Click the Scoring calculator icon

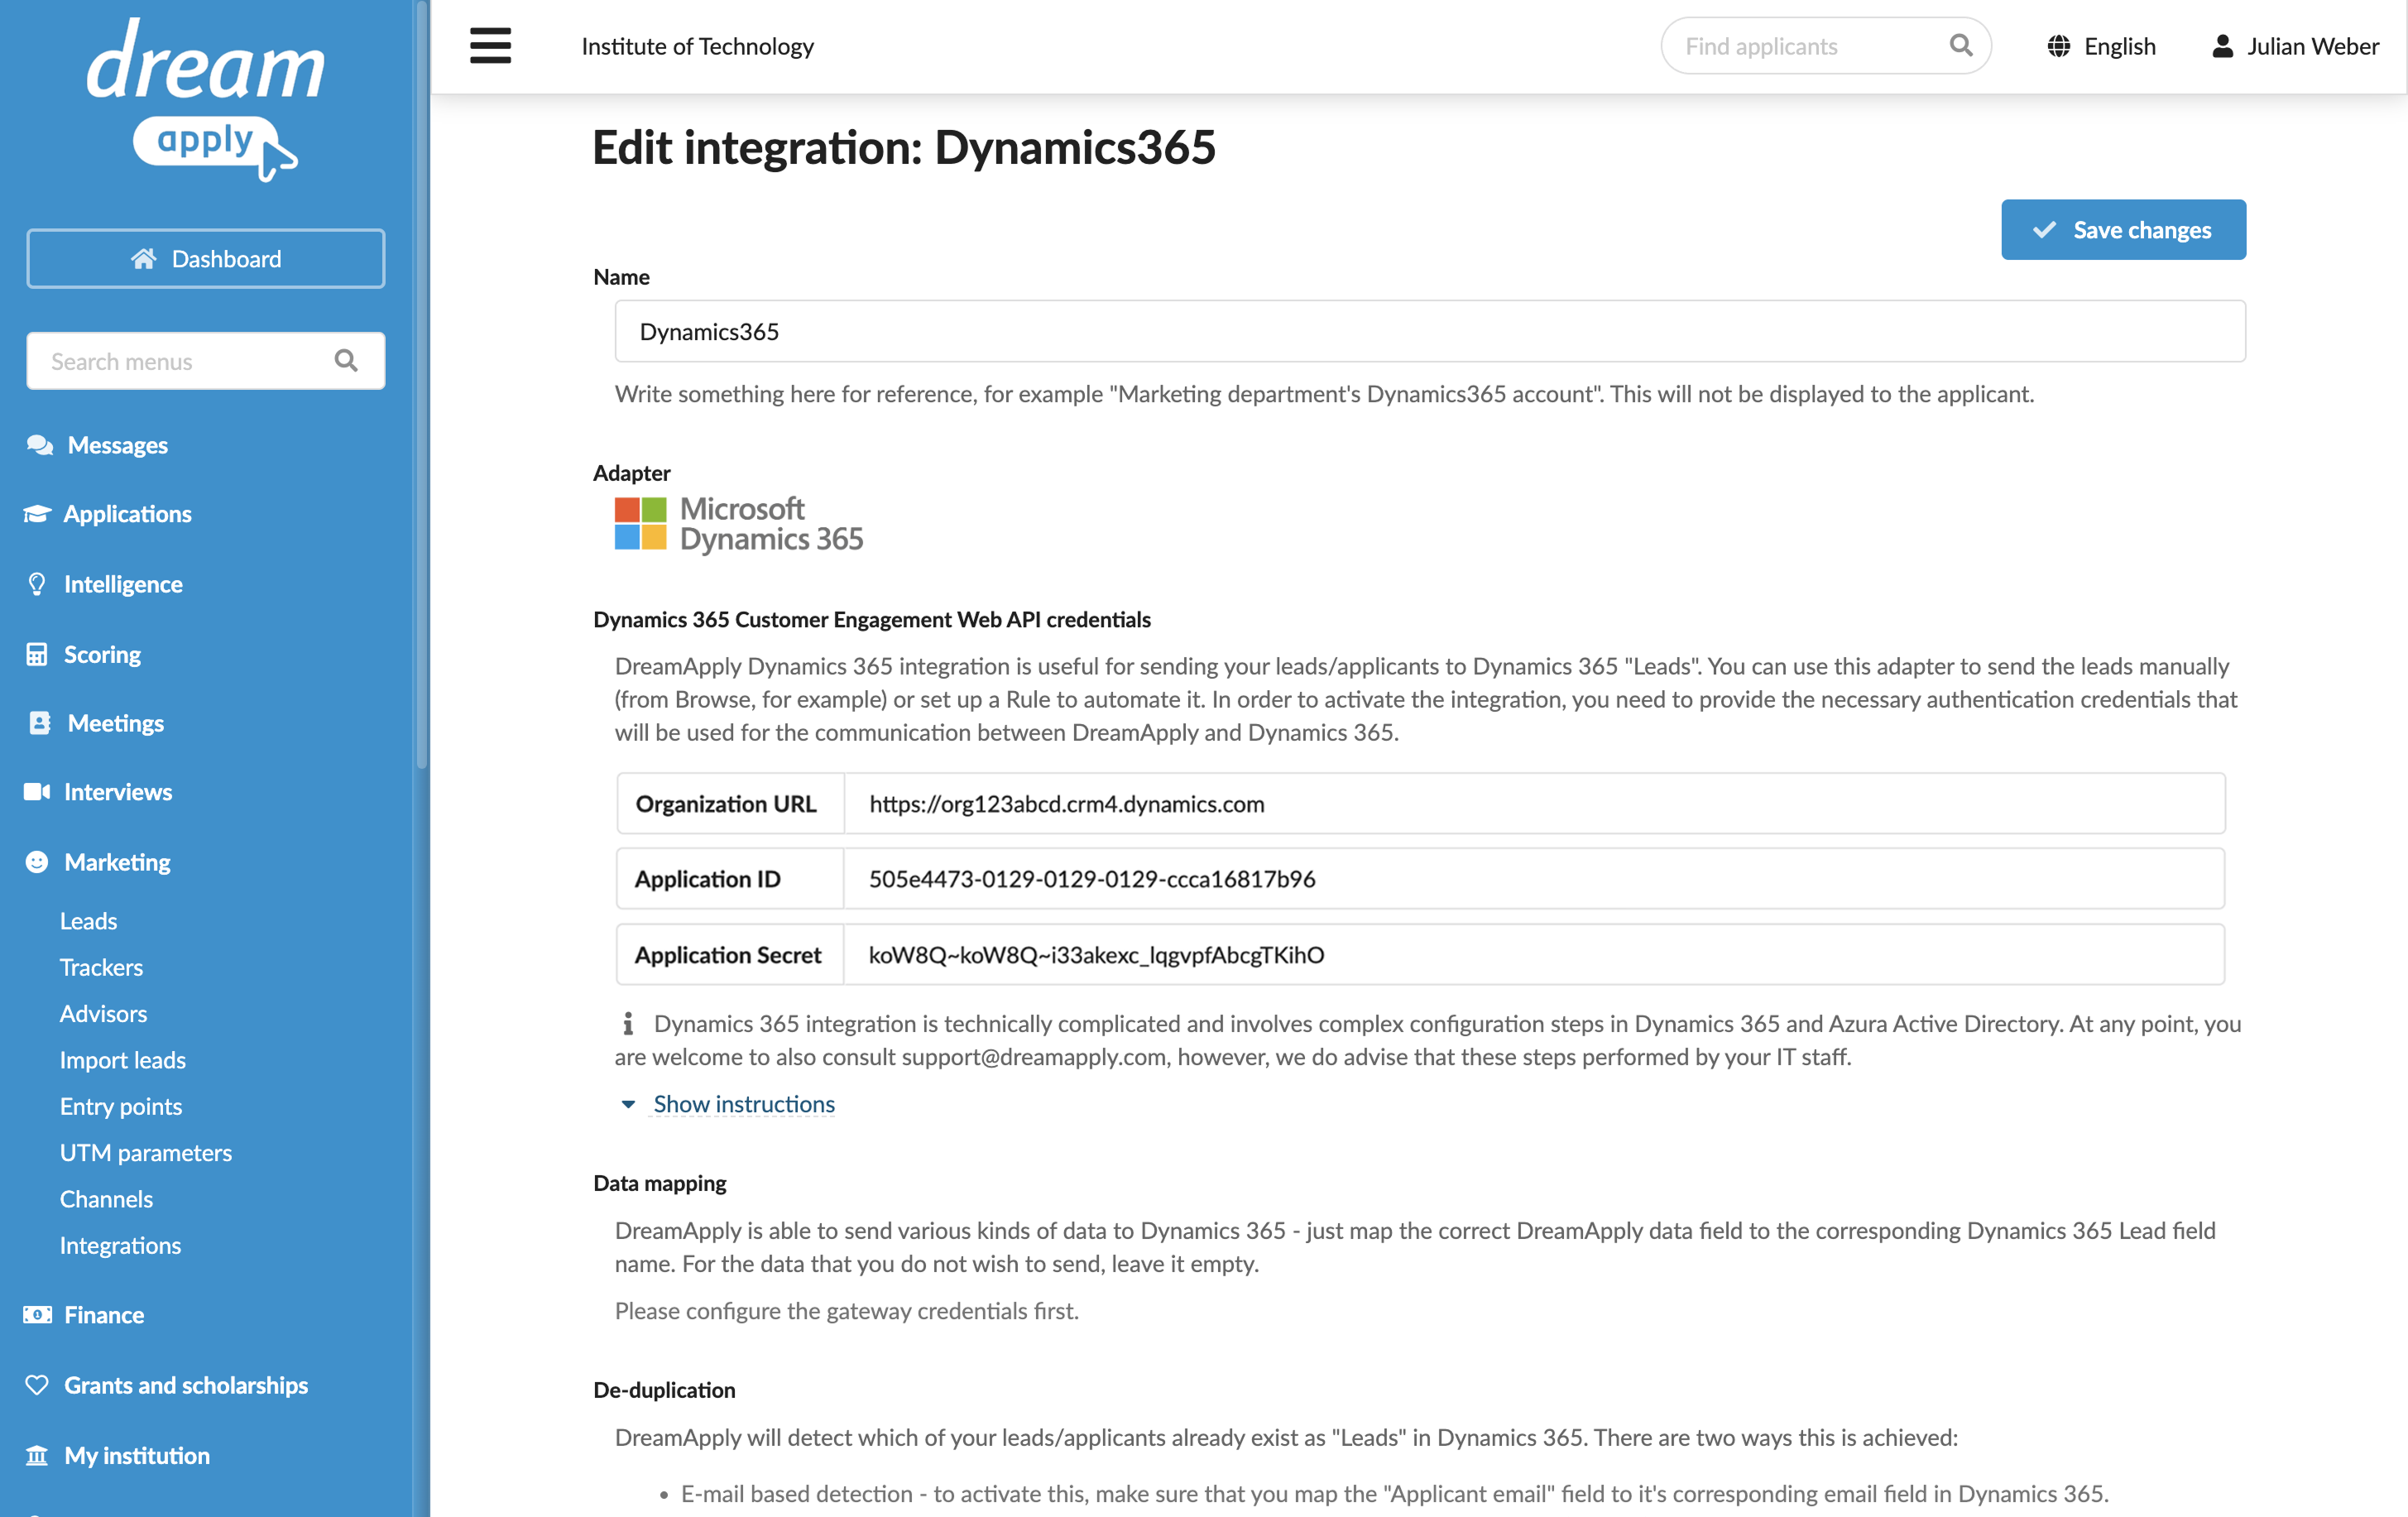[x=37, y=654]
